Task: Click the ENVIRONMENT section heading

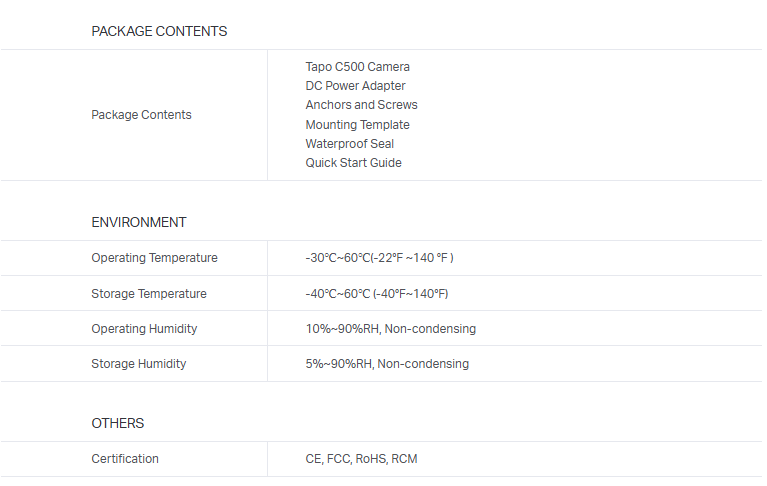Action: (x=138, y=222)
